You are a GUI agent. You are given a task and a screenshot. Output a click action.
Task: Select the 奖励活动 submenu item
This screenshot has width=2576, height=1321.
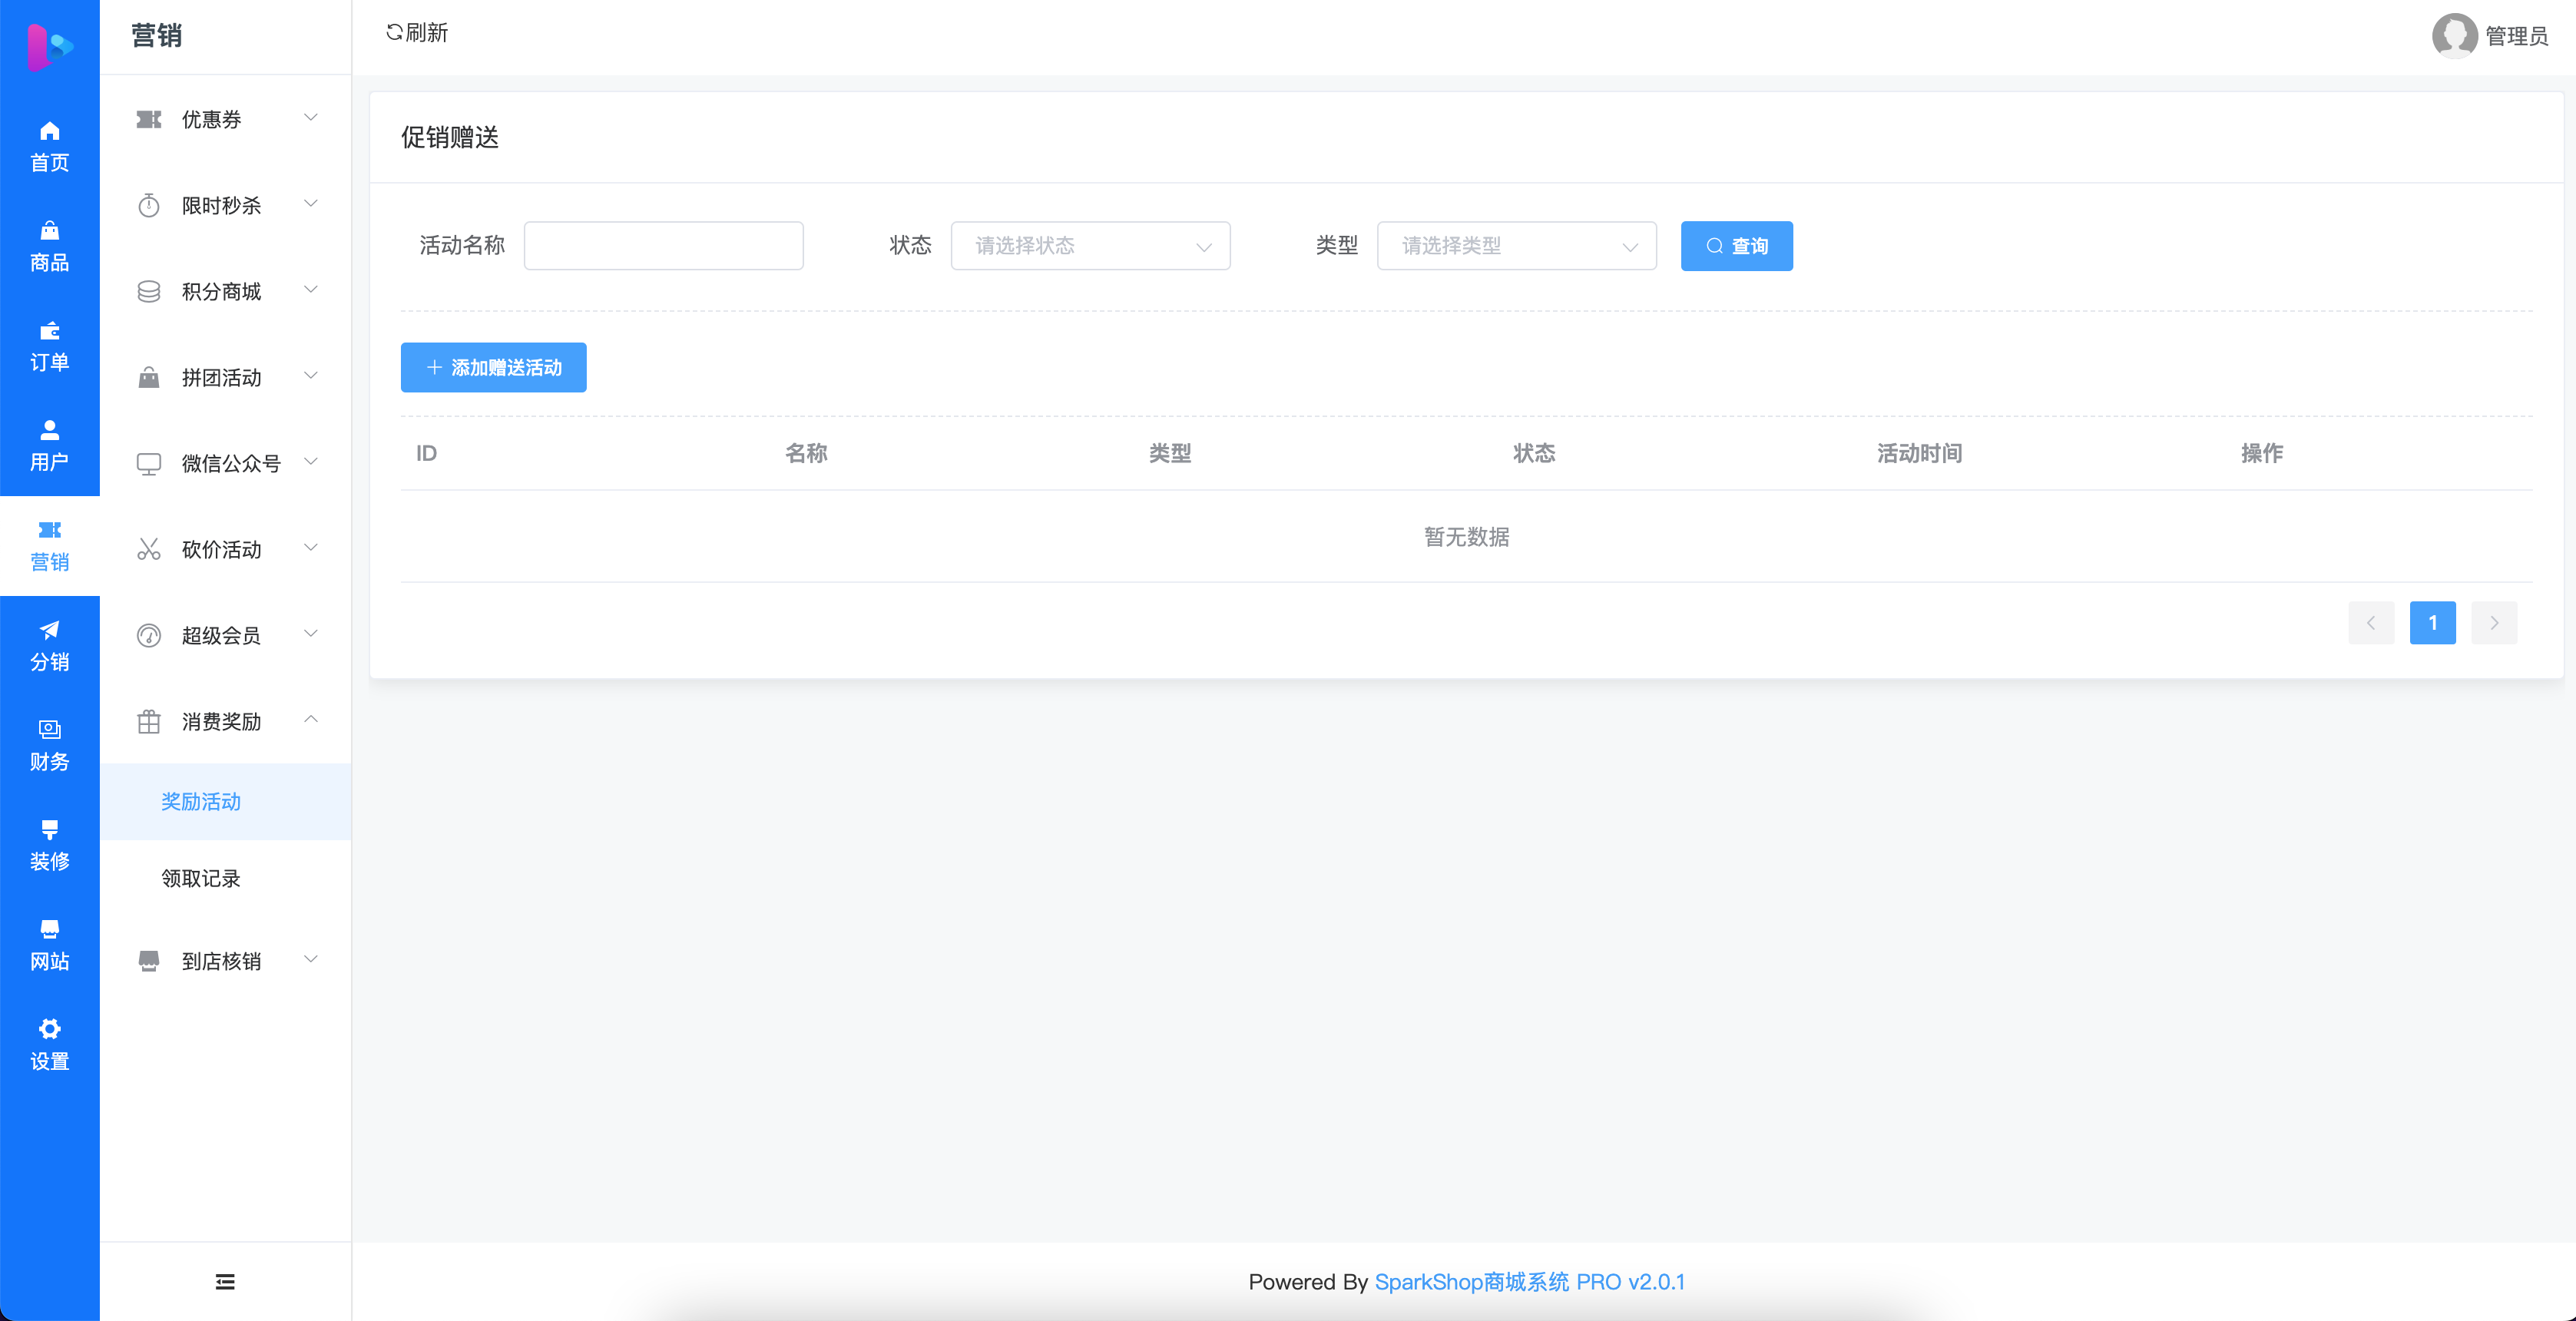coord(225,802)
